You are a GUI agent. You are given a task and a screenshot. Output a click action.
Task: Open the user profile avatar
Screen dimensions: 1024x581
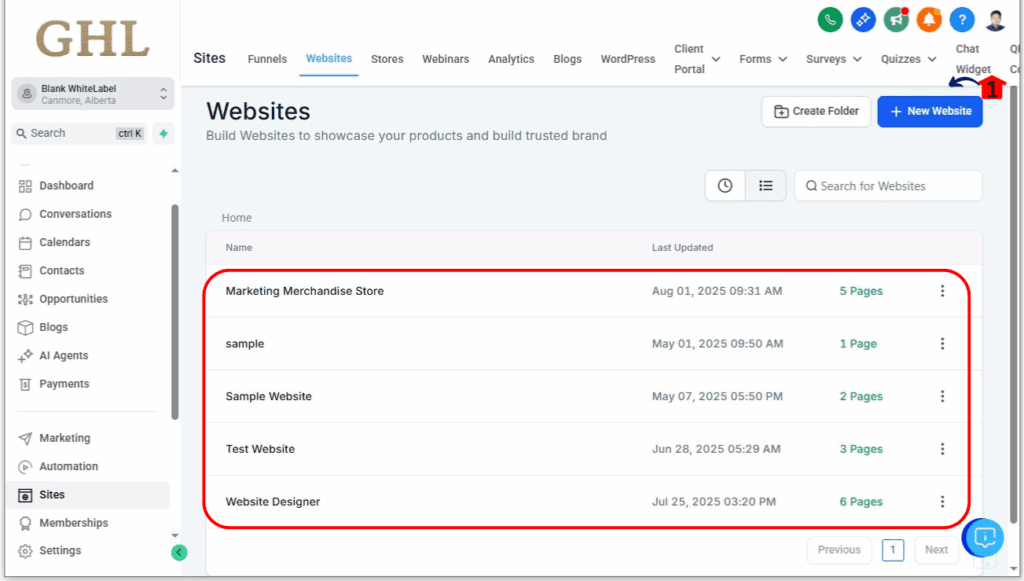coord(995,20)
